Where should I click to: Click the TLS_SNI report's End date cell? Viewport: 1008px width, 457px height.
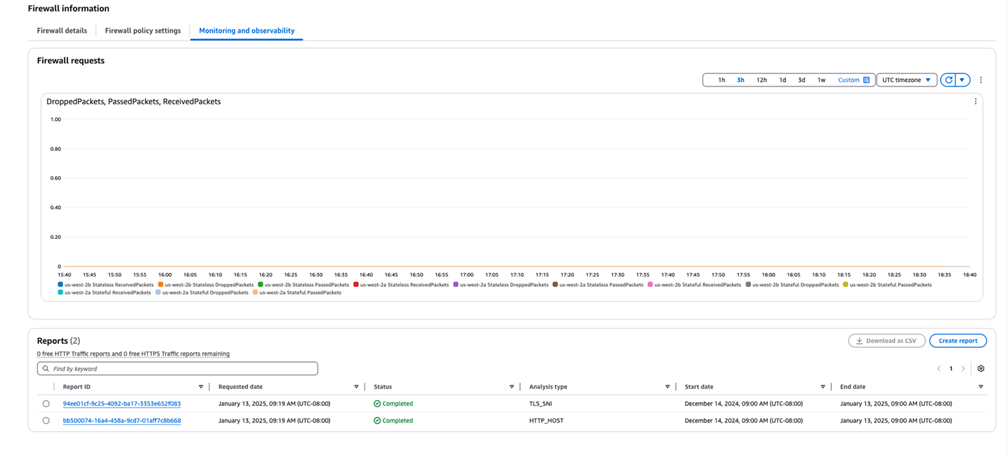point(896,404)
